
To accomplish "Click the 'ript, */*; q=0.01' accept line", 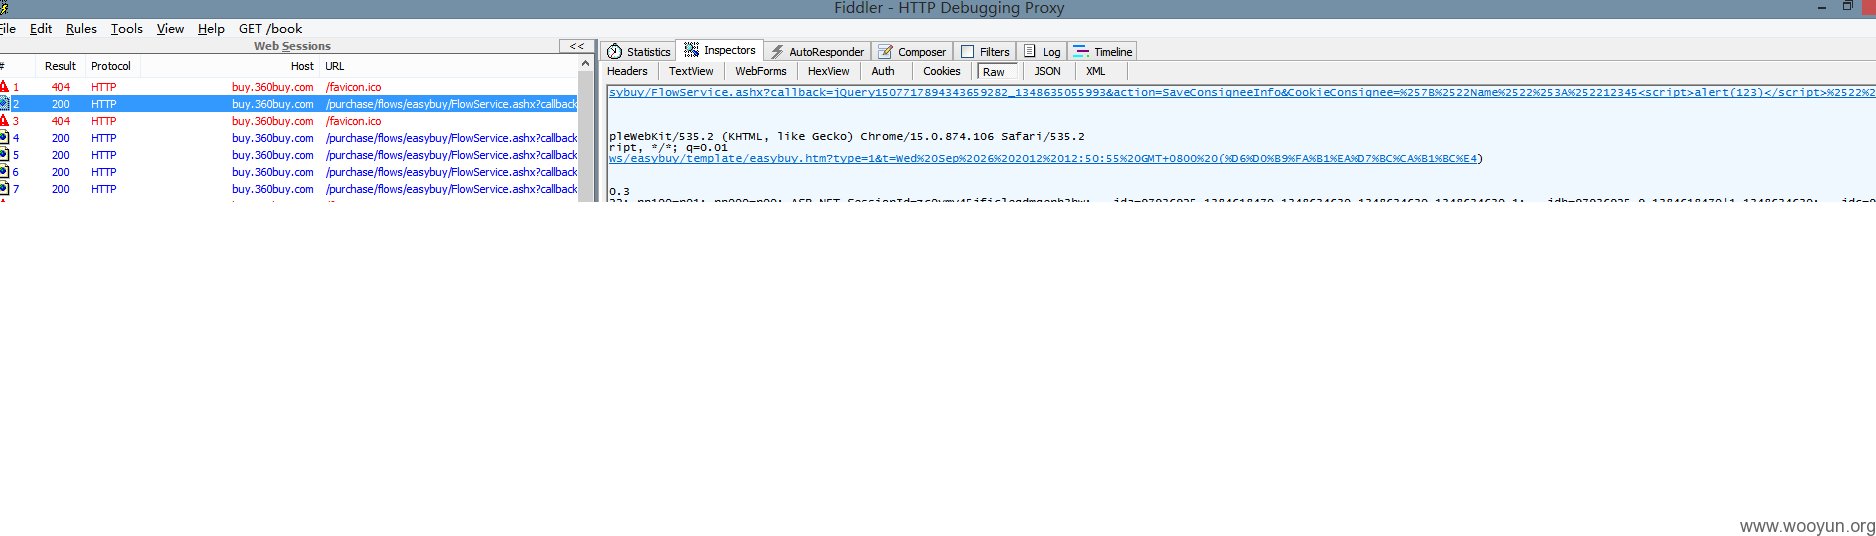I will click(x=668, y=147).
